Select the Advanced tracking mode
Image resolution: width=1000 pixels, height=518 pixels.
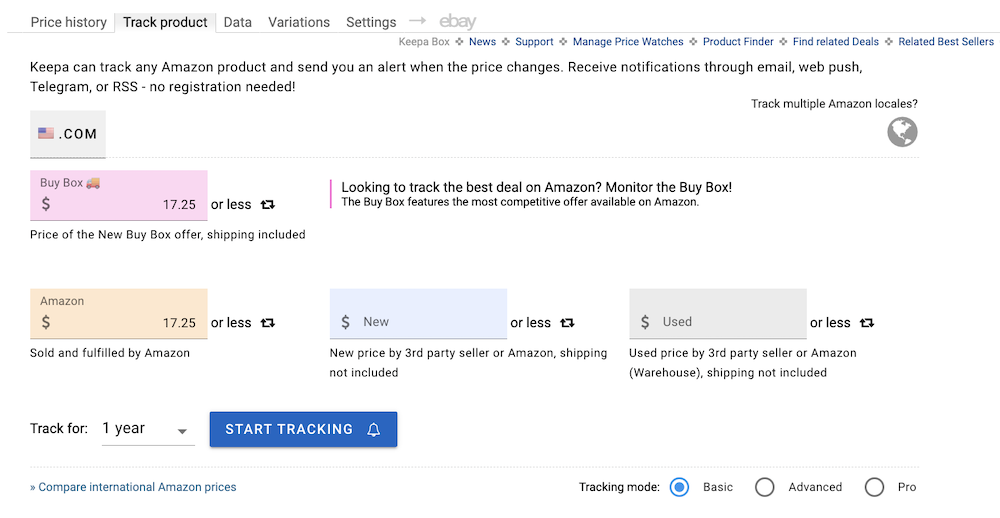tap(765, 487)
